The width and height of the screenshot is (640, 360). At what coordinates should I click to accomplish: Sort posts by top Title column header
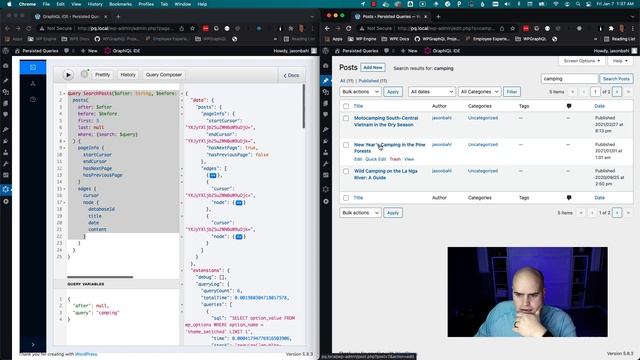click(x=358, y=106)
